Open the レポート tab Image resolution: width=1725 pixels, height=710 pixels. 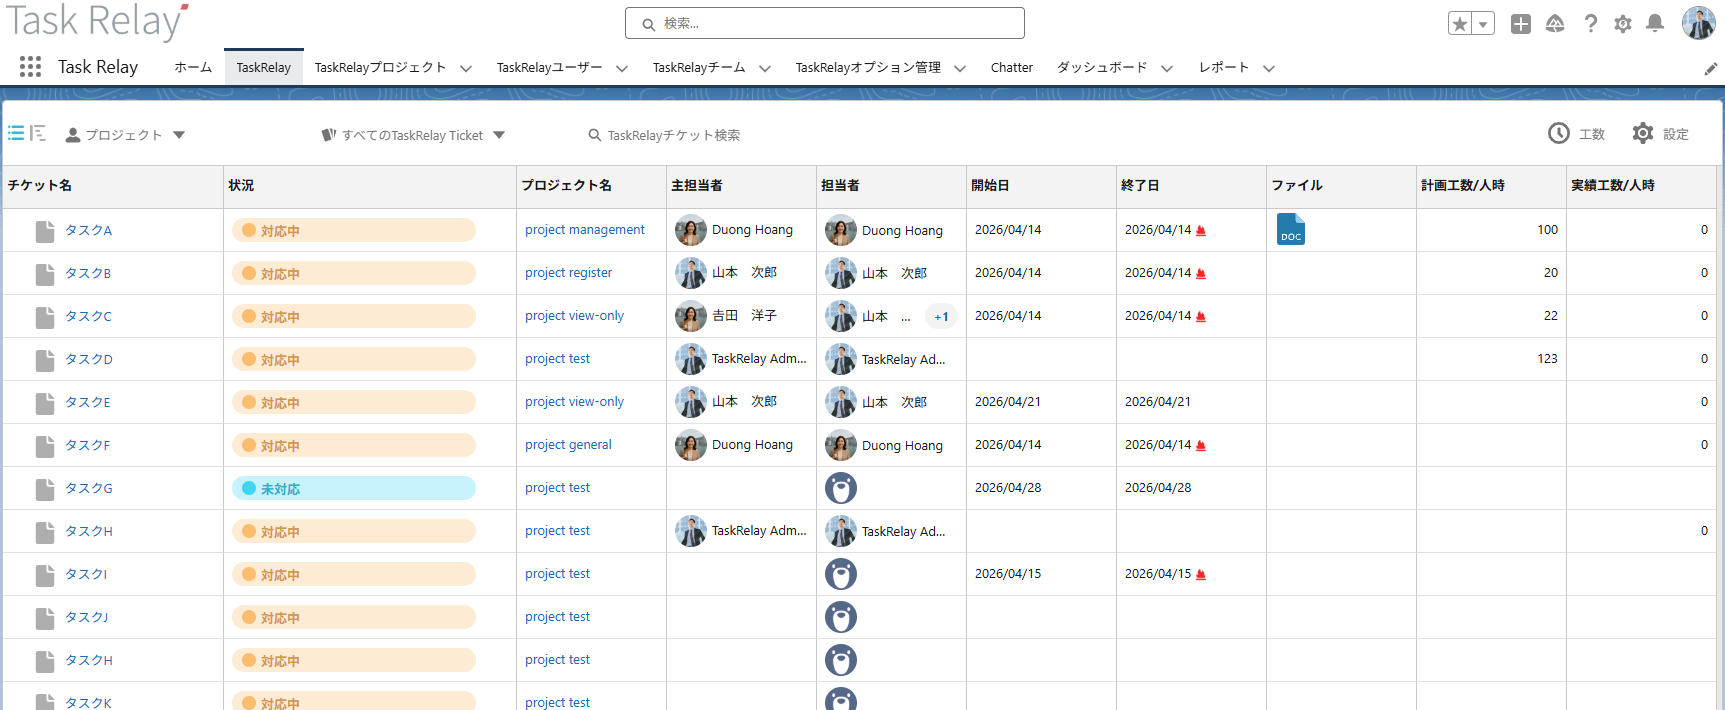click(1224, 67)
